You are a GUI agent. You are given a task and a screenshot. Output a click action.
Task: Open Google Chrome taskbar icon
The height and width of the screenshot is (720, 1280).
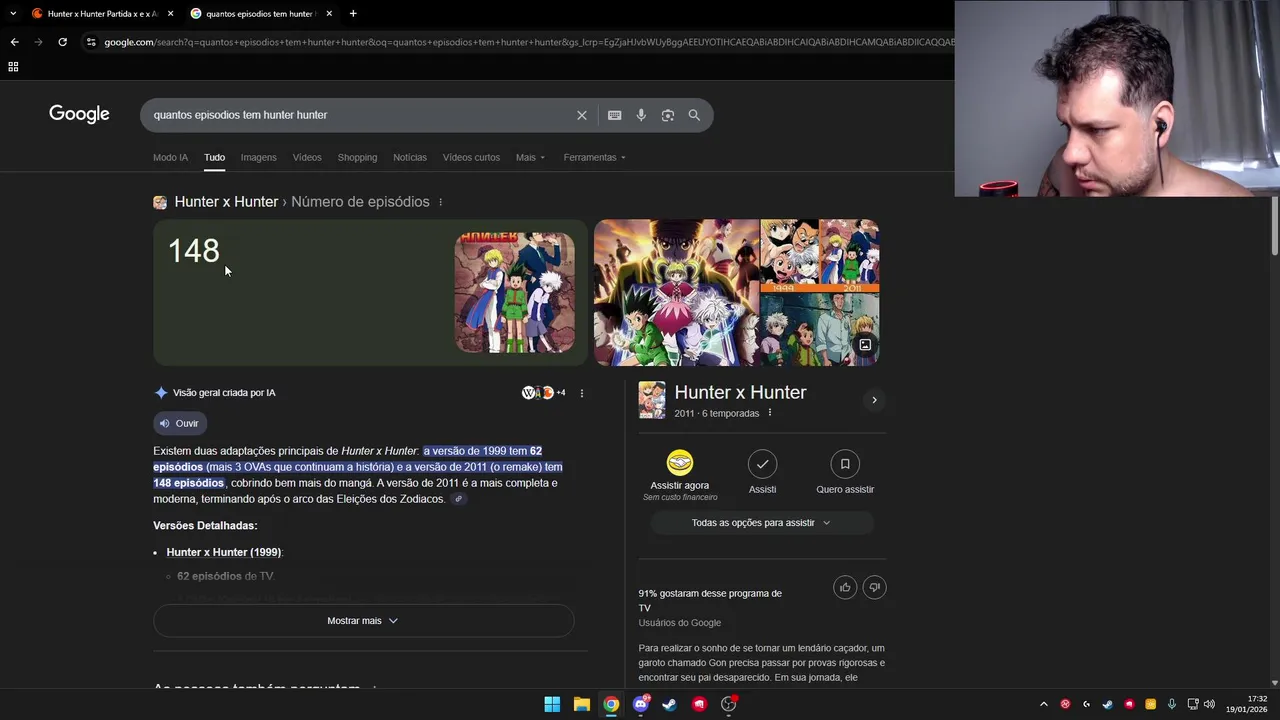[611, 704]
